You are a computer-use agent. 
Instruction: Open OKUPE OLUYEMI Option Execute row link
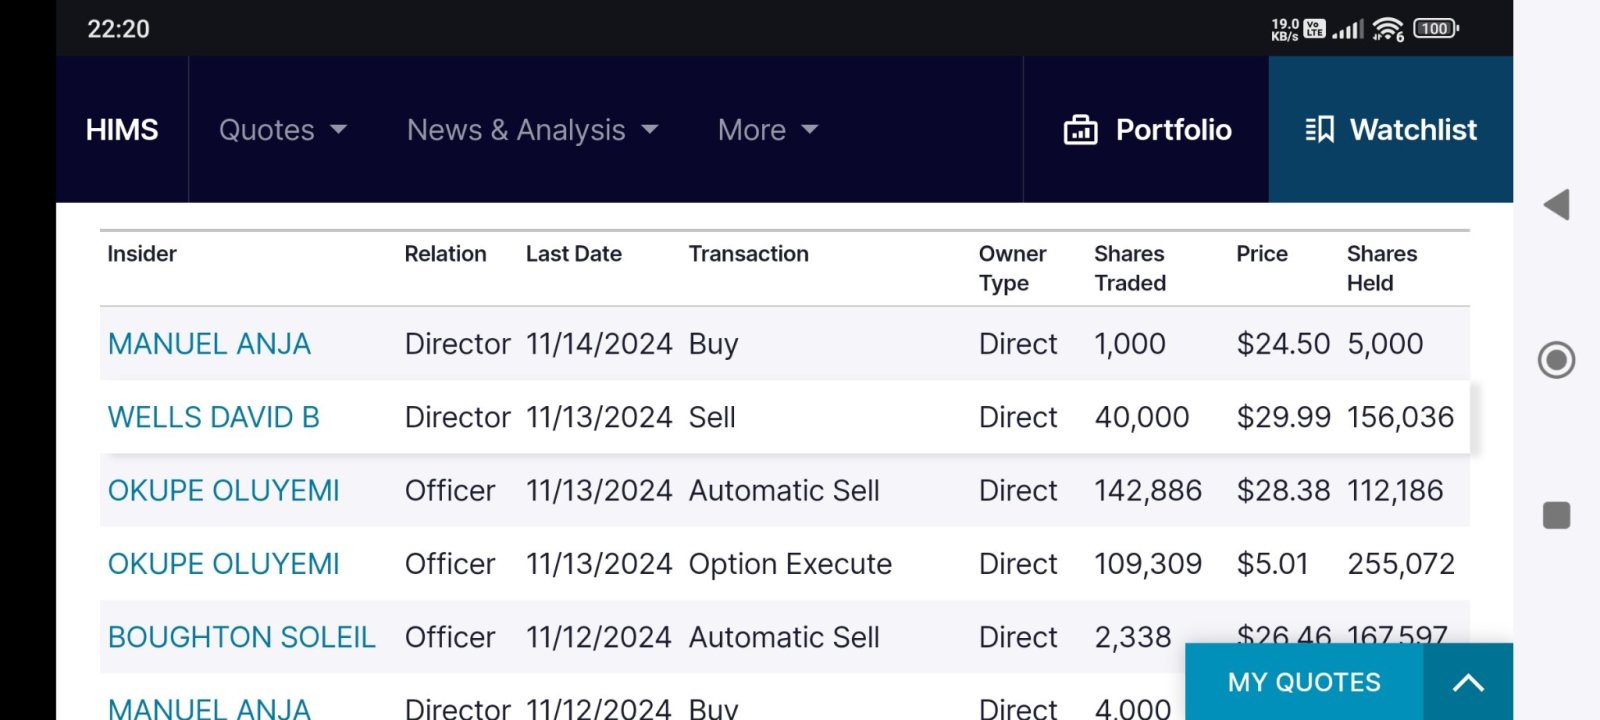click(224, 564)
